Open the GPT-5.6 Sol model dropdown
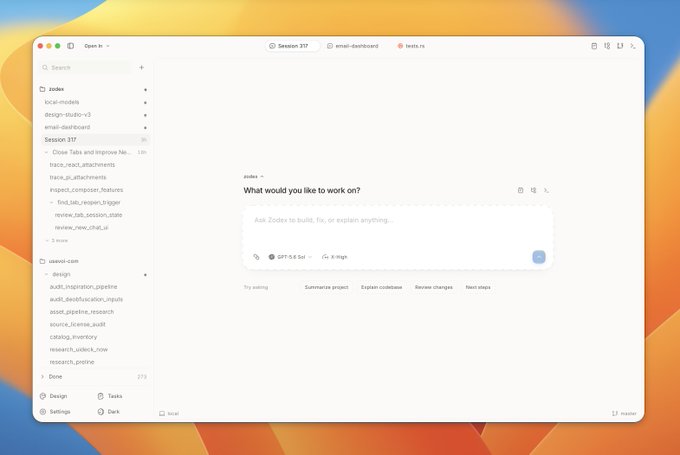The height and width of the screenshot is (455, 680). point(290,257)
